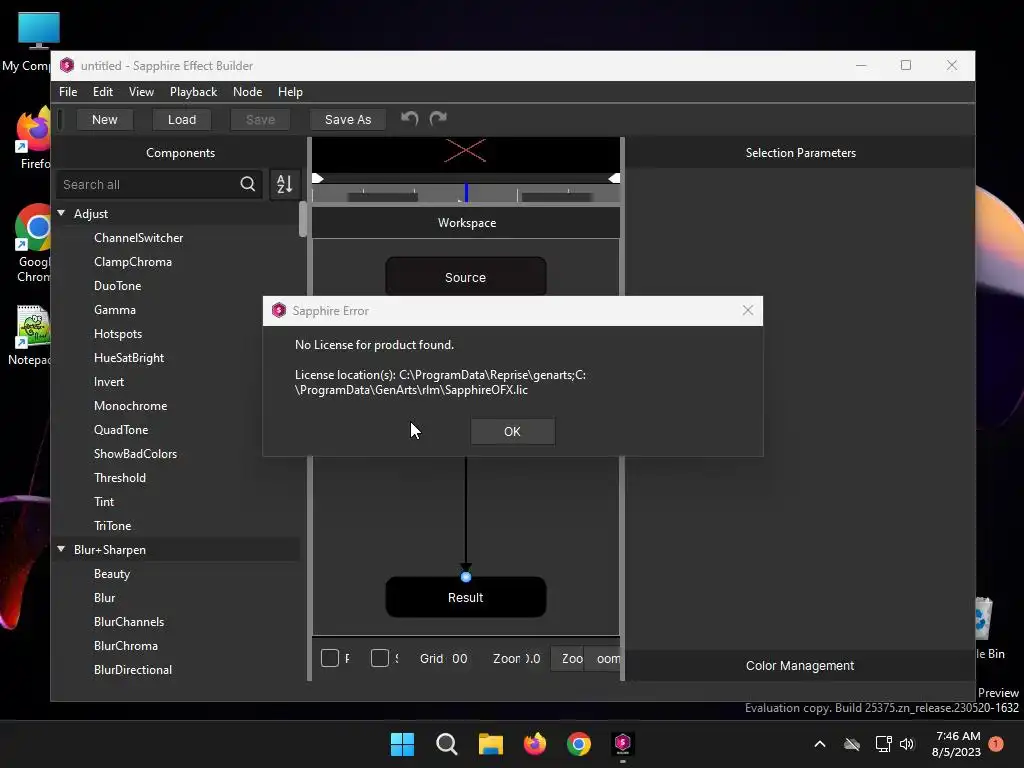Click Components list scrollbar thumb

(303, 219)
